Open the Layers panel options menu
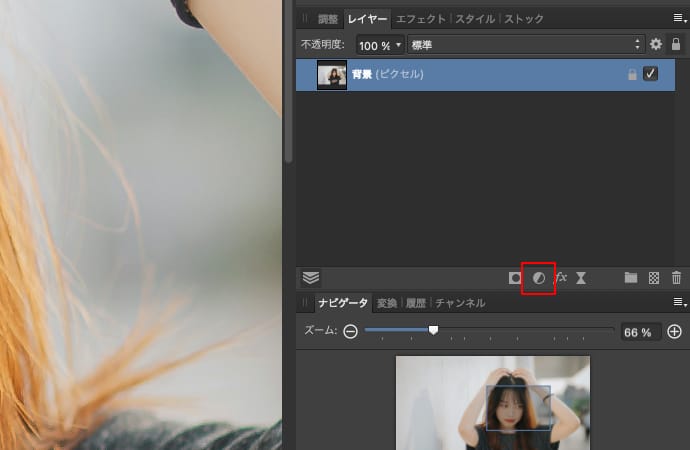The image size is (690, 450). point(679,19)
